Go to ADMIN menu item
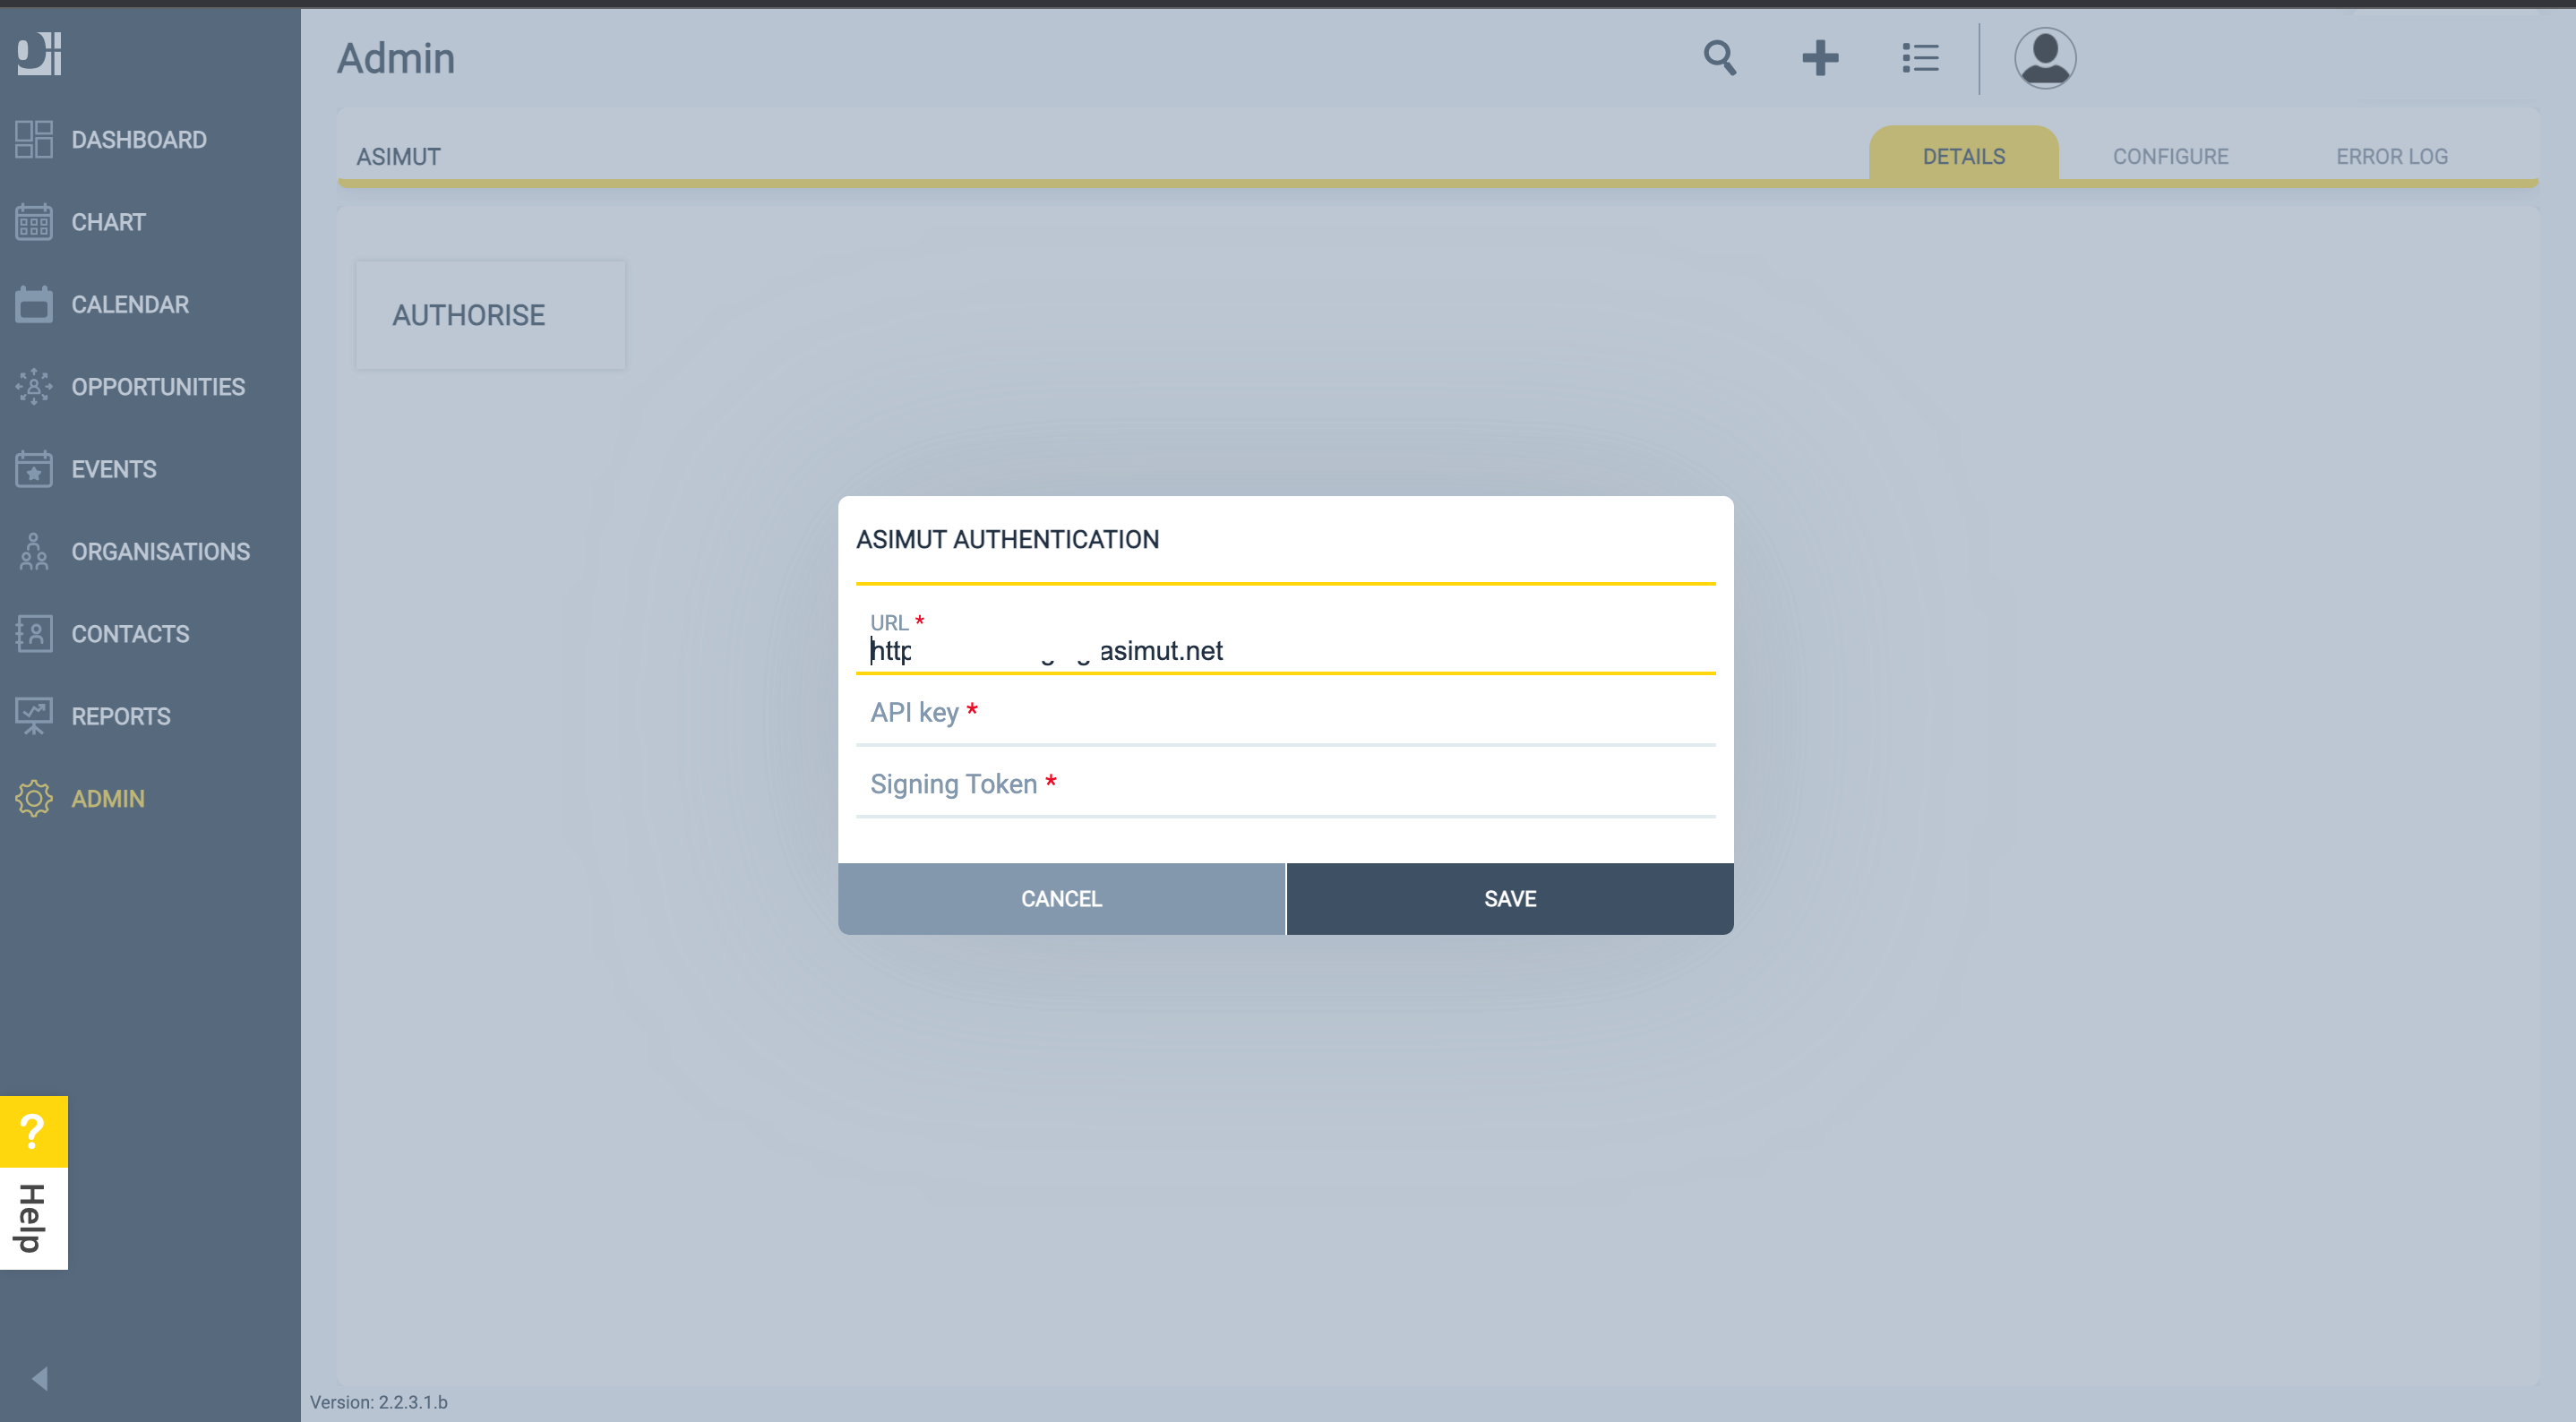 (x=108, y=798)
